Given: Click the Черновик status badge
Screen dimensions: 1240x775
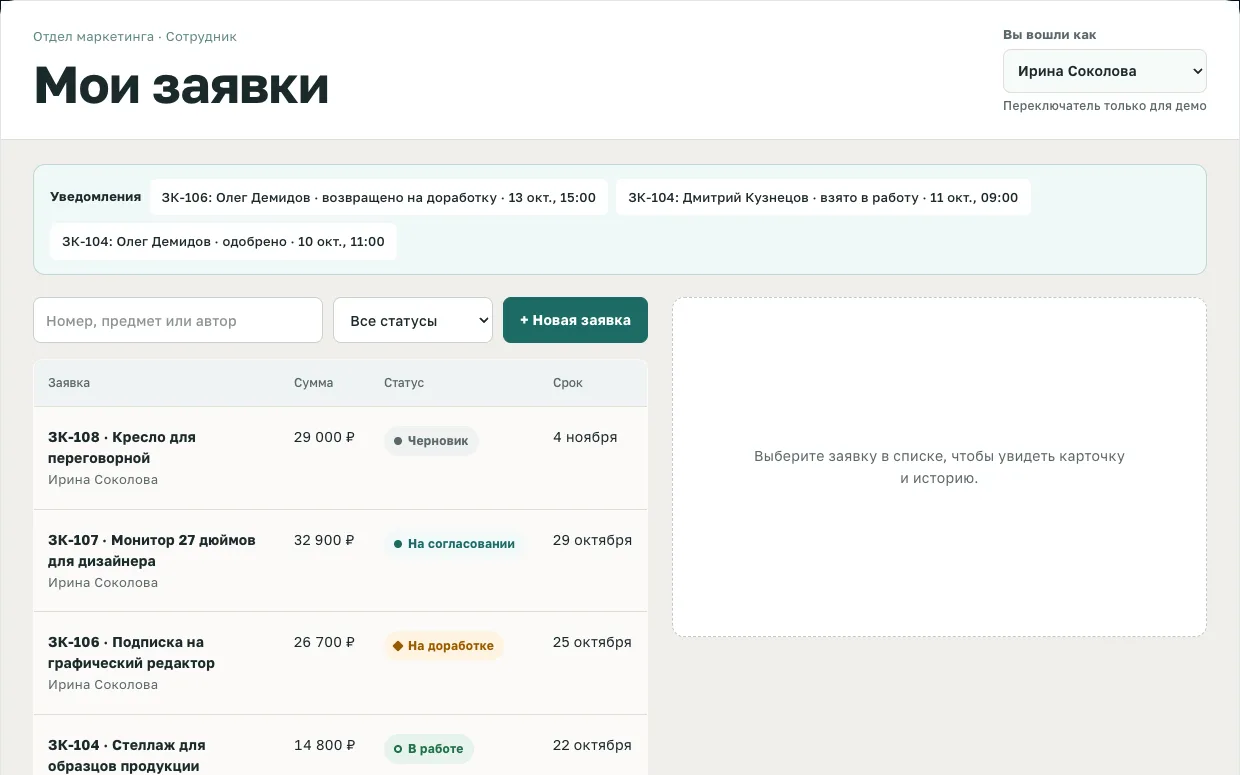Looking at the screenshot, I should (x=431, y=441).
